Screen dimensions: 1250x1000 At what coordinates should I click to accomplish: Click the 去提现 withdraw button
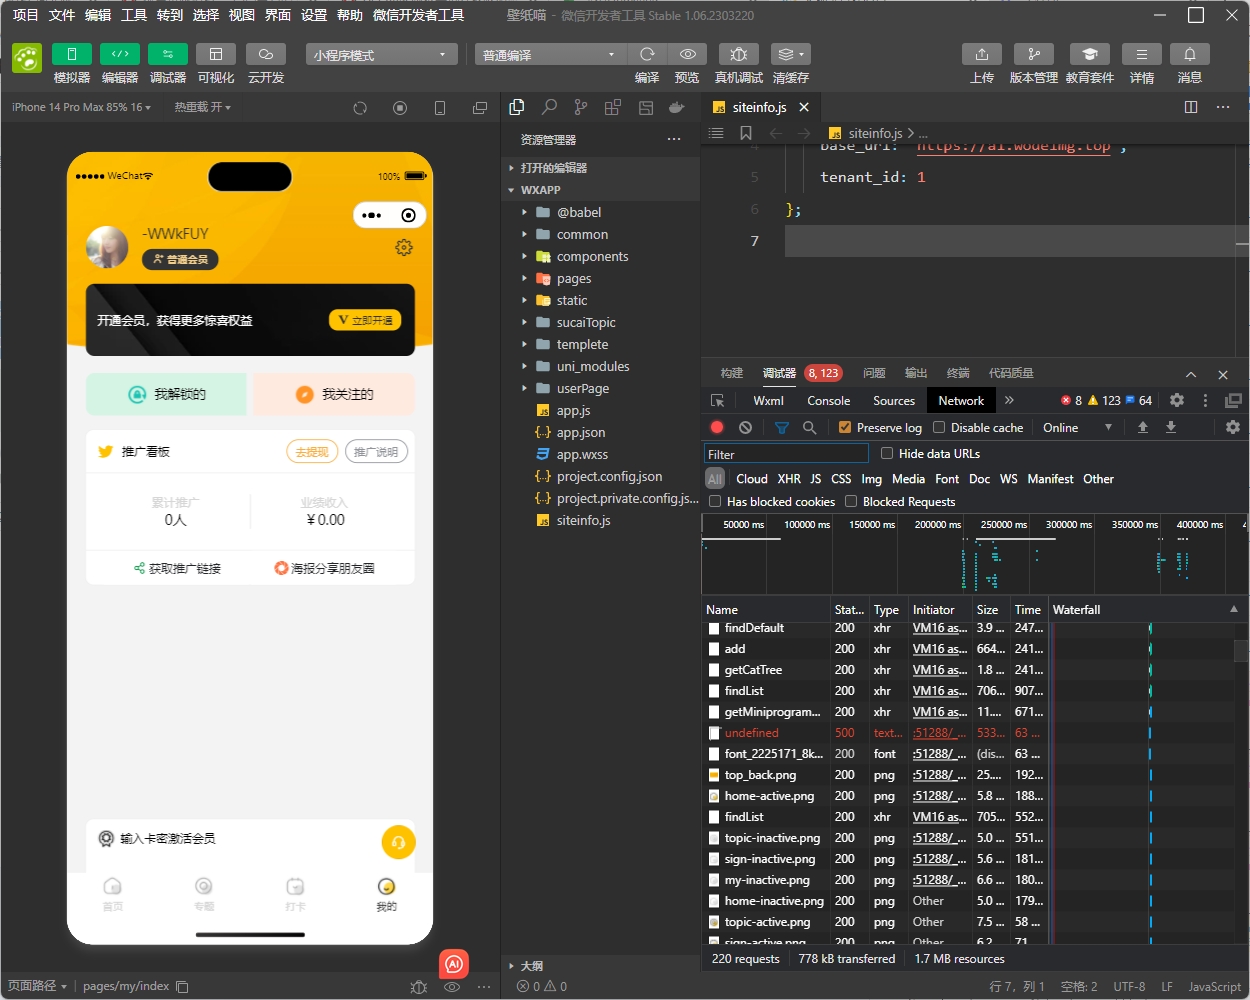pos(312,452)
